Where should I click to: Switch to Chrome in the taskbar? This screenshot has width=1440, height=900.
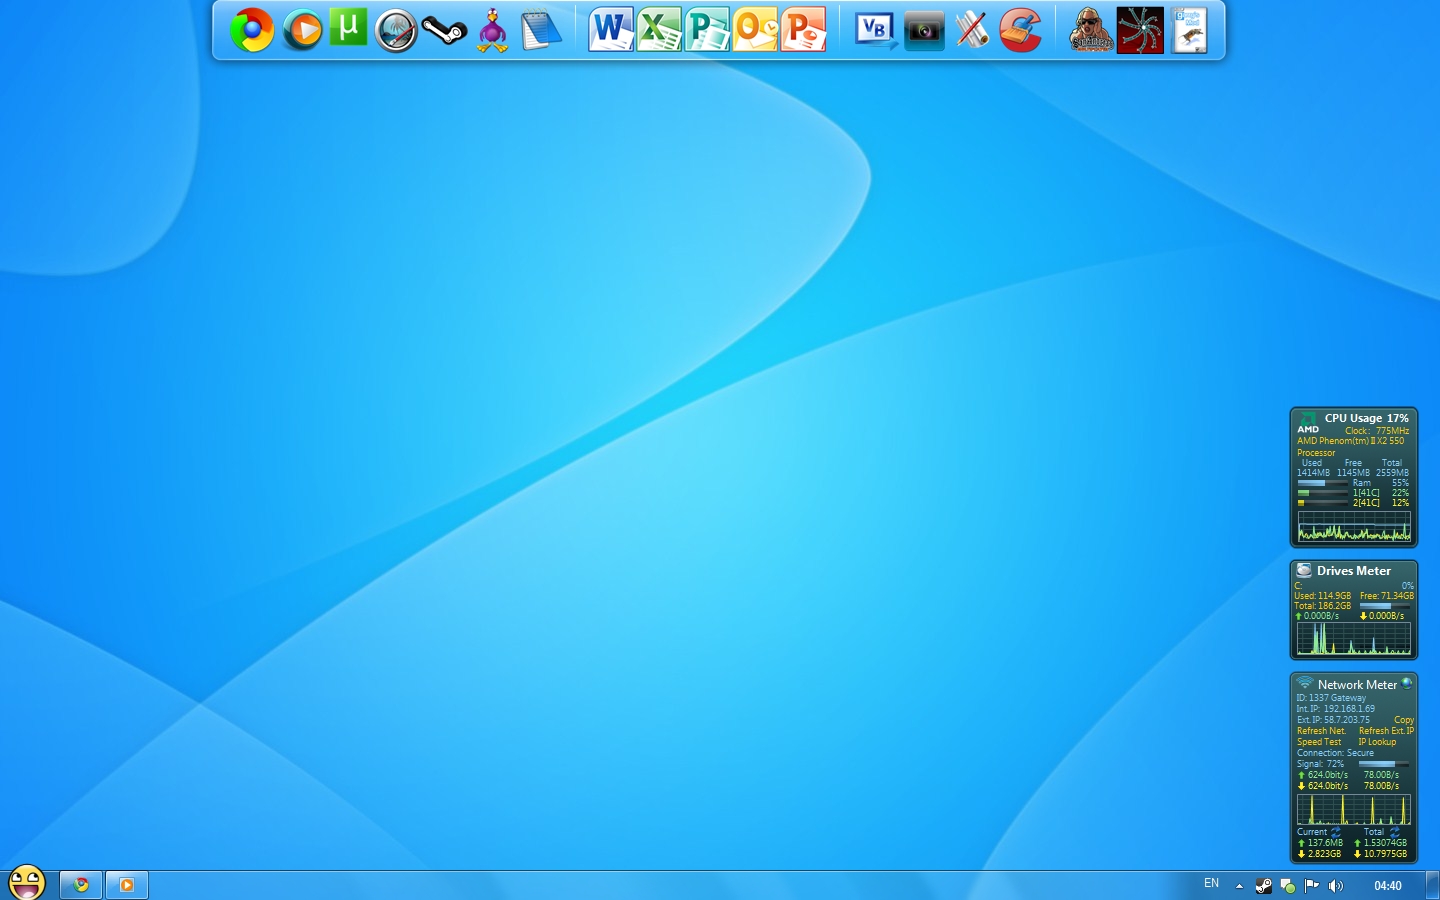(x=80, y=885)
